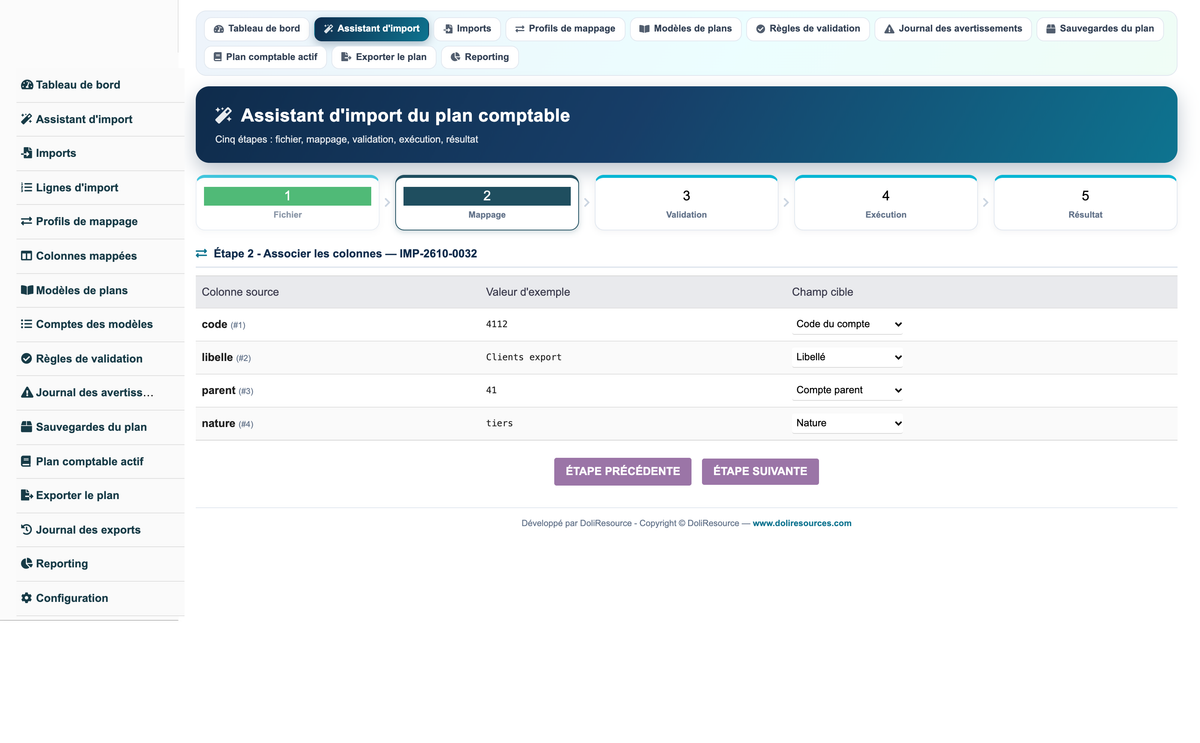Click the open book icon beside sidebar Modèles de plans
The height and width of the screenshot is (743, 1200).
point(27,290)
